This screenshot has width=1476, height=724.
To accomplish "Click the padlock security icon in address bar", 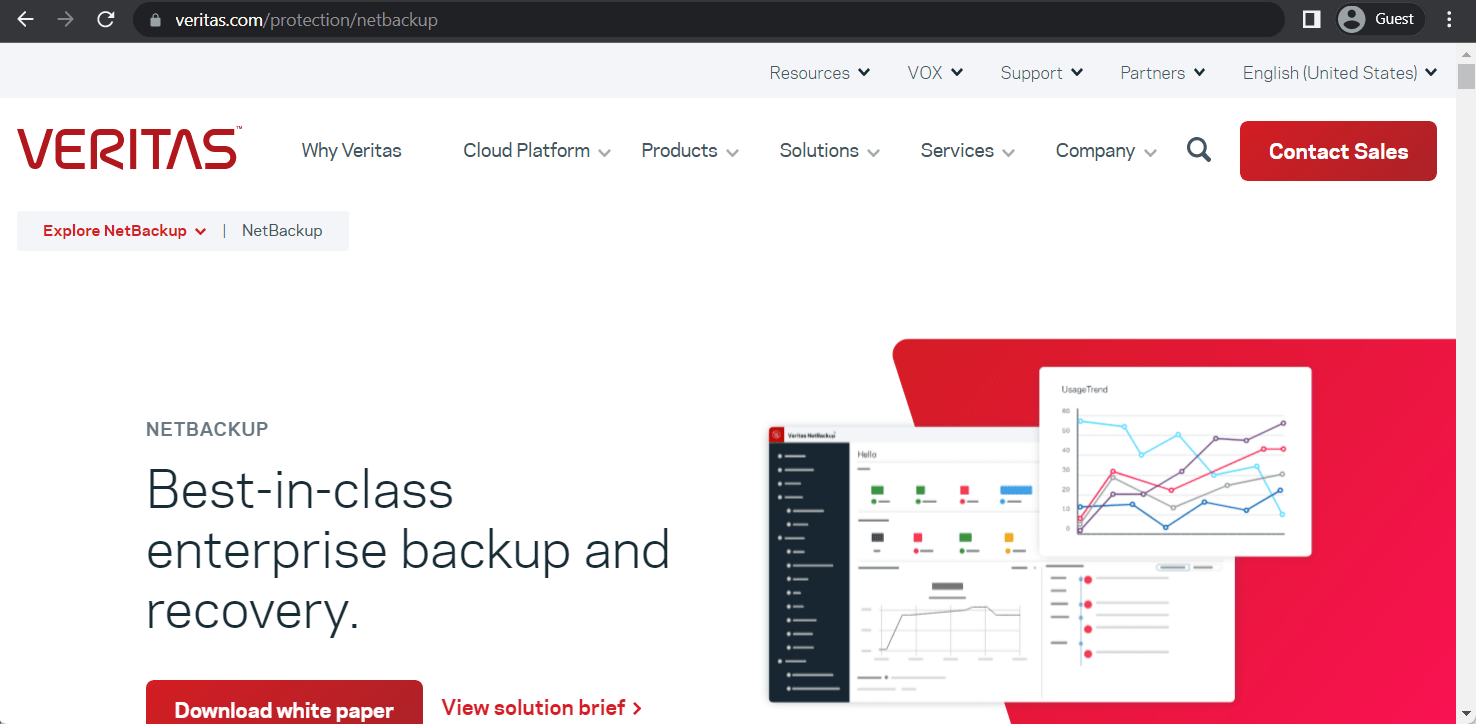I will [x=154, y=18].
